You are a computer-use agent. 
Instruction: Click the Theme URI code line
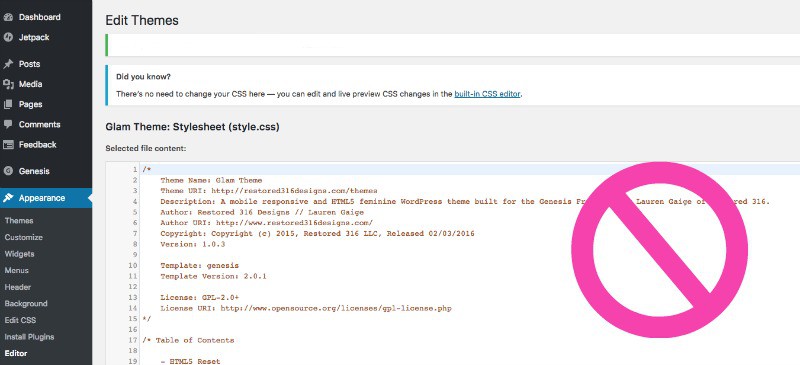269,191
